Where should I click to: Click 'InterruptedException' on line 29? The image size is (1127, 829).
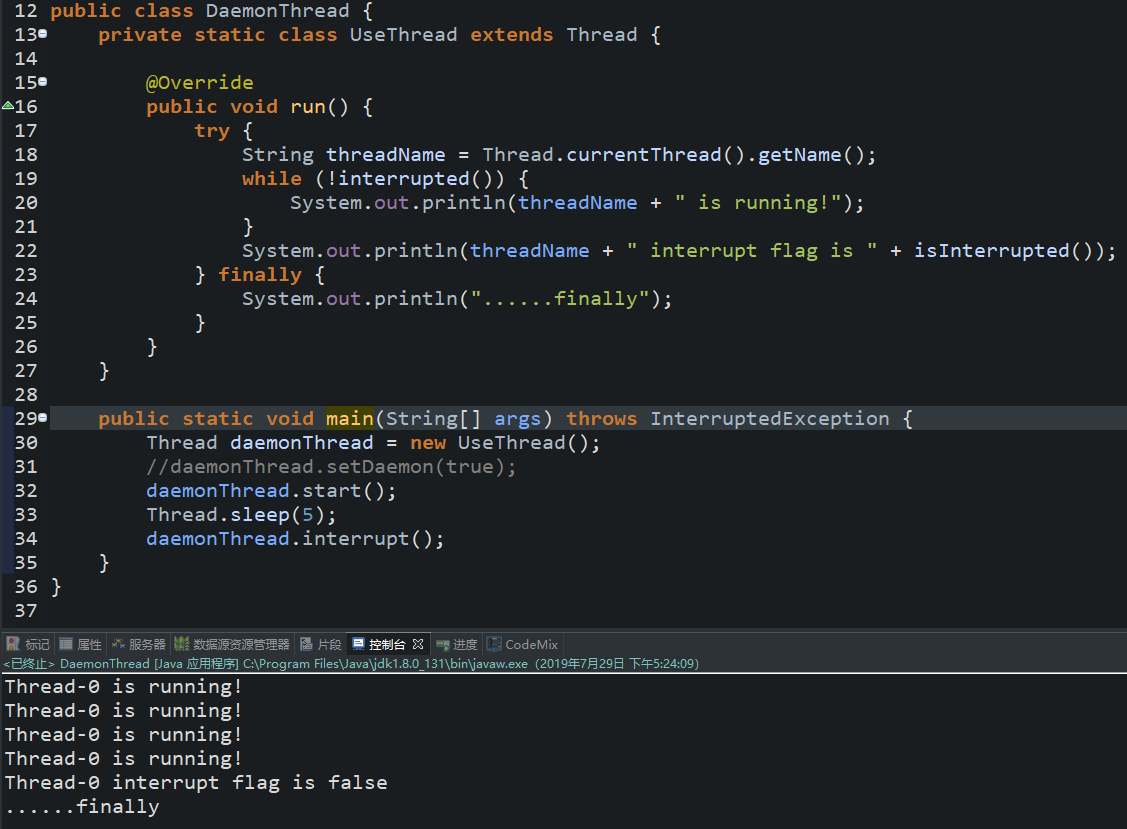[x=770, y=418]
